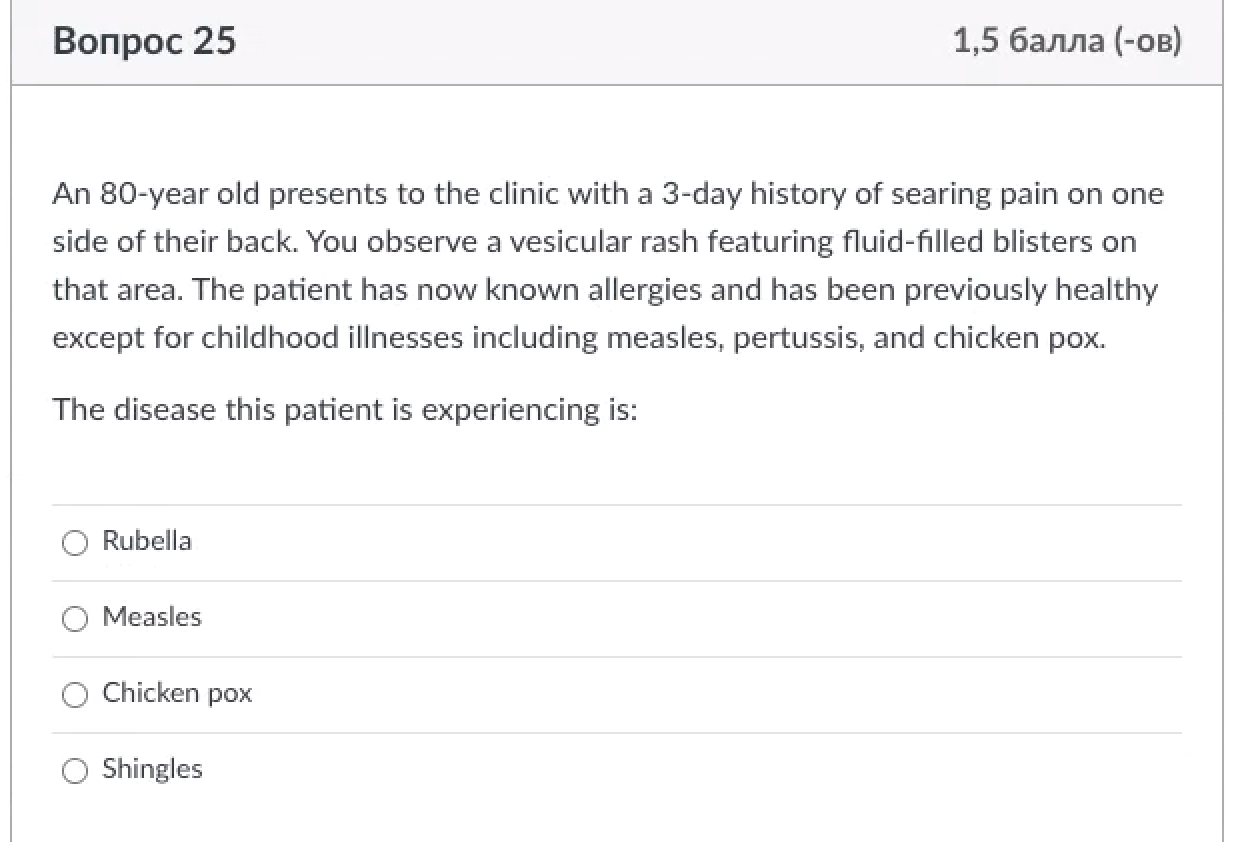This screenshot has width=1240, height=842.
Task: Click the "Chicken pox" answer option label
Action: pos(177,693)
